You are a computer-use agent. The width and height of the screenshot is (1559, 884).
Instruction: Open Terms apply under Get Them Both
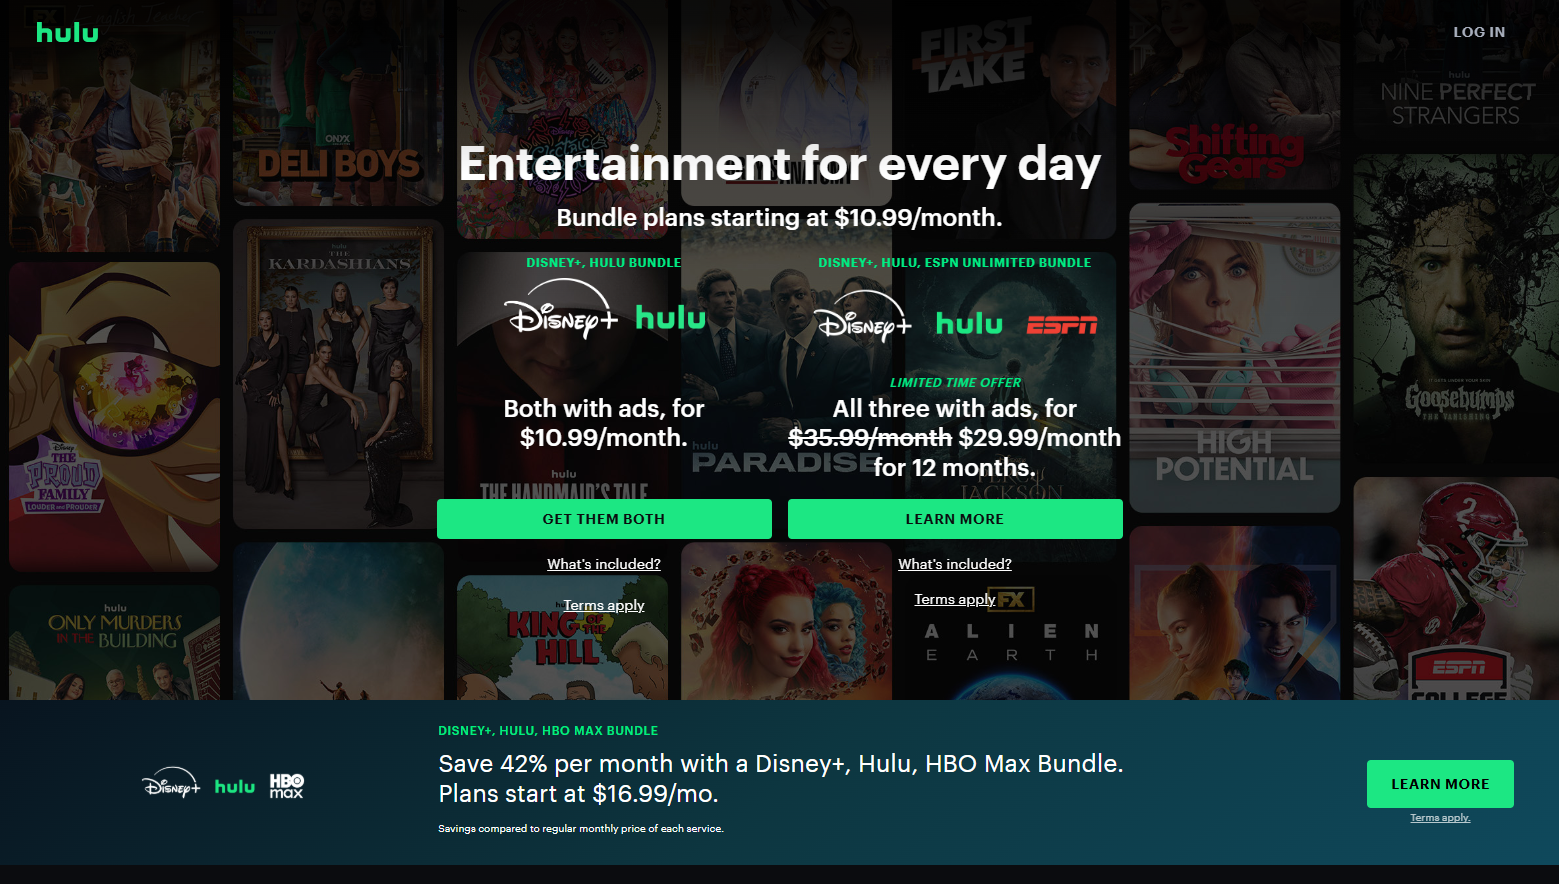pyautogui.click(x=604, y=605)
